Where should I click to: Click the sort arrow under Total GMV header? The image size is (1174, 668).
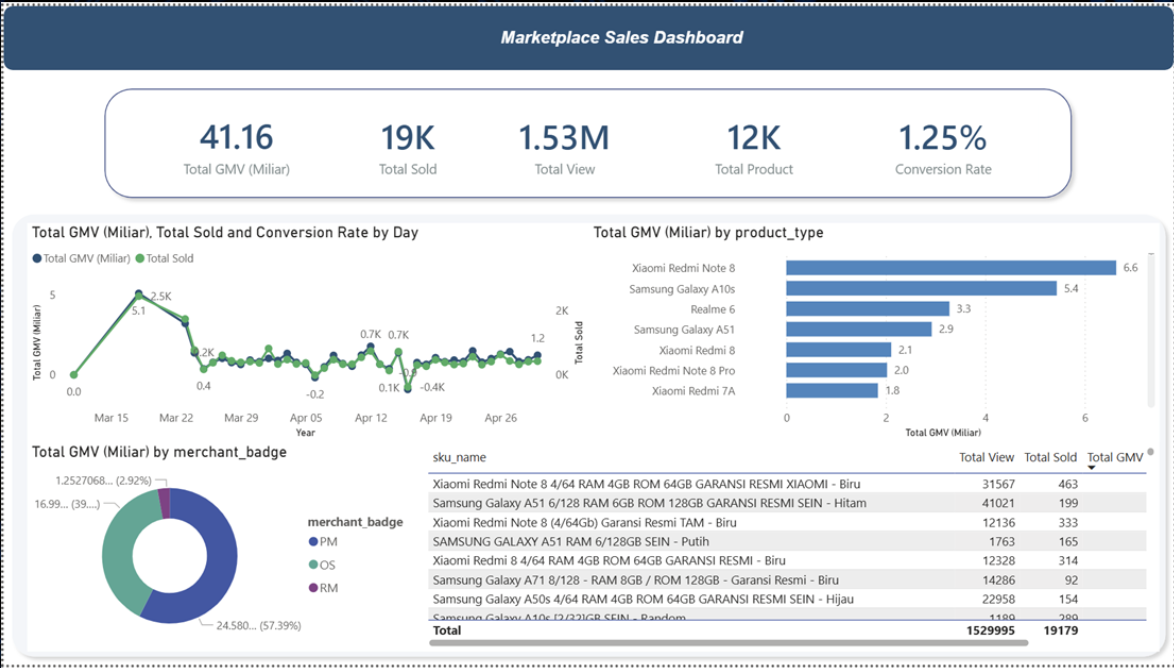pos(1092,468)
